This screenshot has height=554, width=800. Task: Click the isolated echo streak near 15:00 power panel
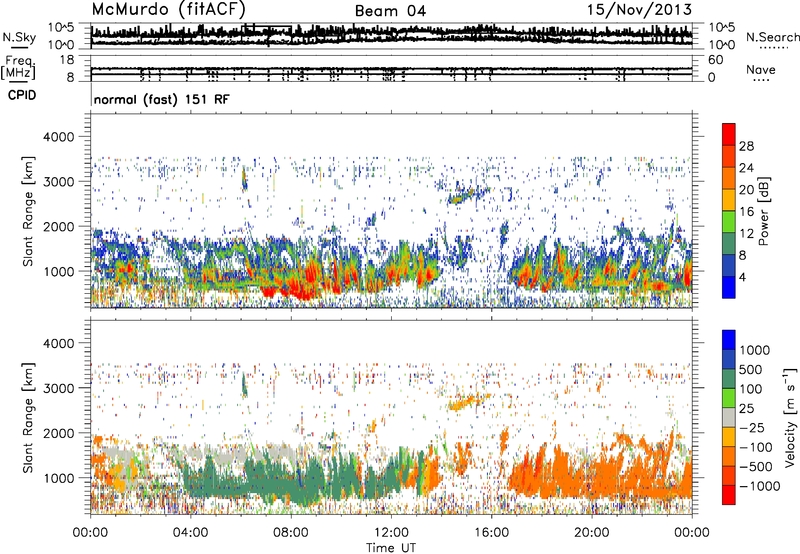click(x=468, y=194)
